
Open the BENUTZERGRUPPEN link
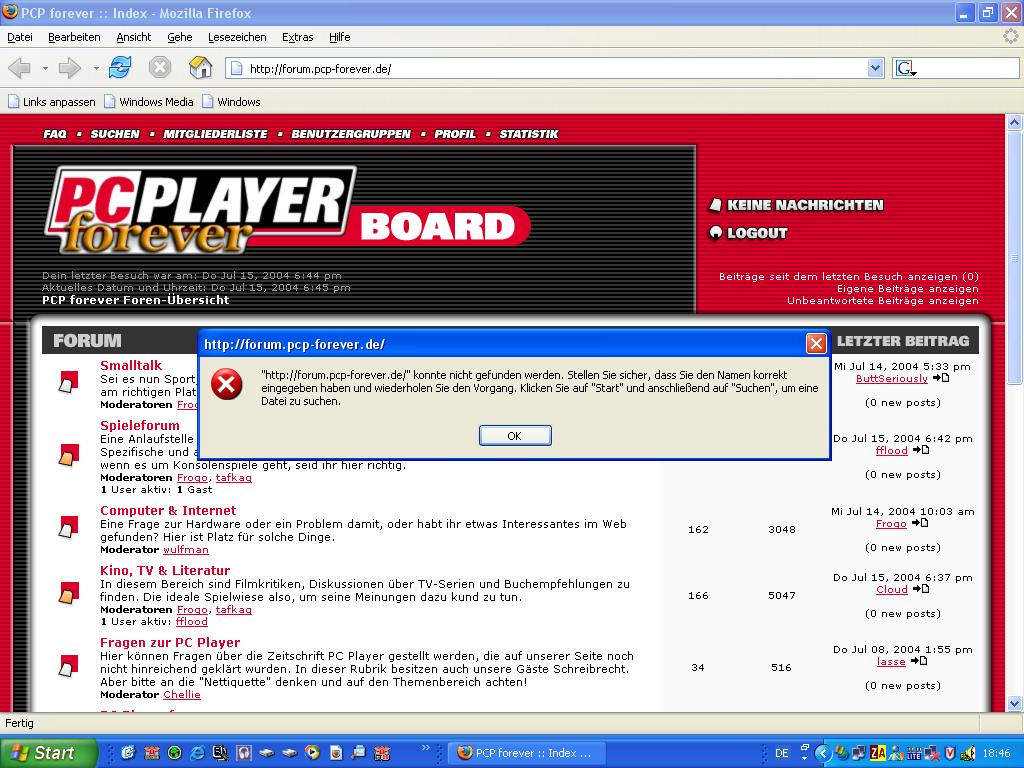point(351,134)
